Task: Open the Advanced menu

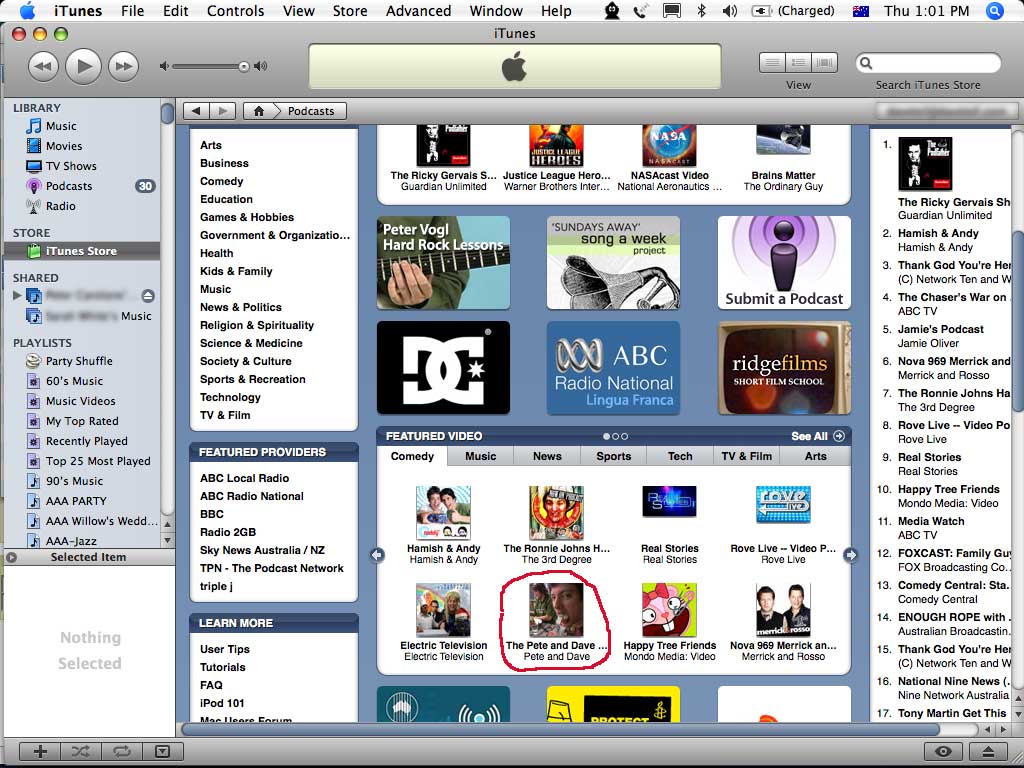Action: (418, 10)
